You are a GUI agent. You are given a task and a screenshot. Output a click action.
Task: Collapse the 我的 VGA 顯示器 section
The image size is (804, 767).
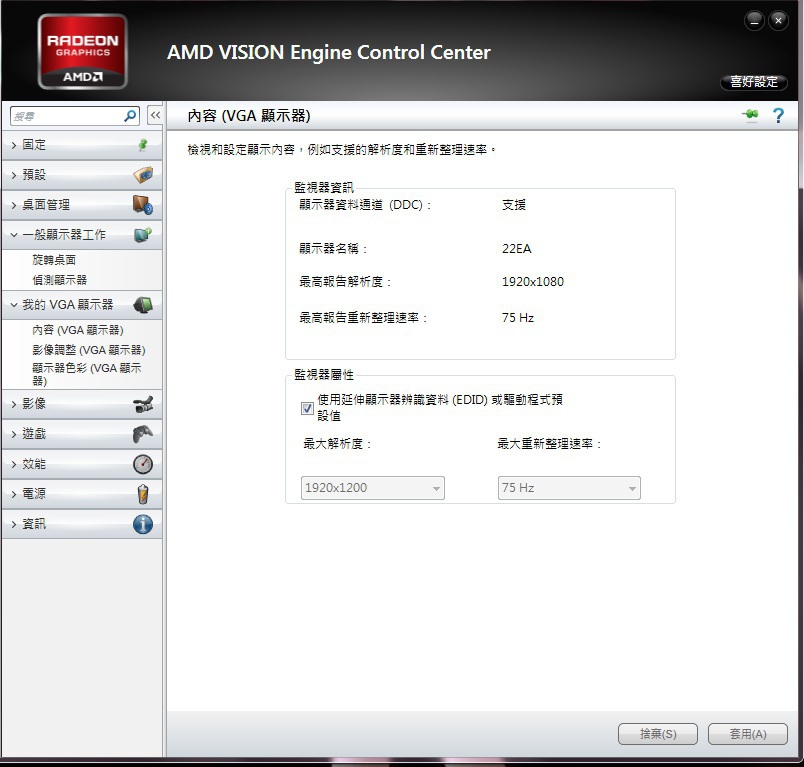82,305
